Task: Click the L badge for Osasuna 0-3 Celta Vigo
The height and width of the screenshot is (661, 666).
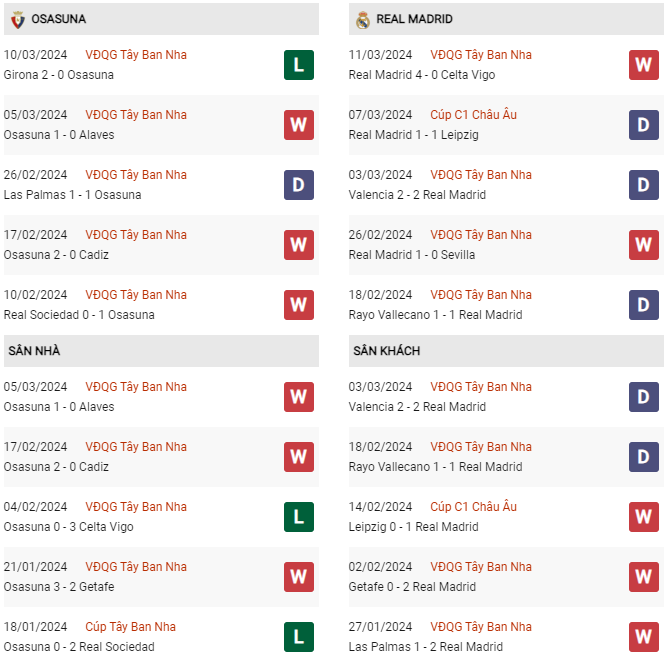Action: 299,517
